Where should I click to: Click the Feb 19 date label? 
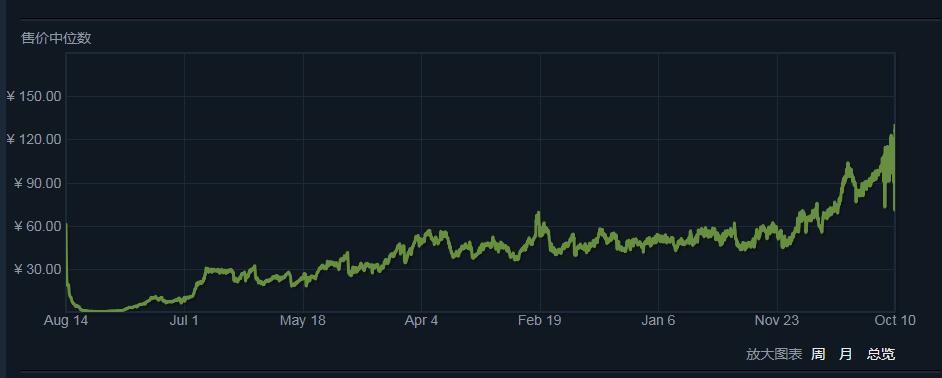[x=539, y=321]
